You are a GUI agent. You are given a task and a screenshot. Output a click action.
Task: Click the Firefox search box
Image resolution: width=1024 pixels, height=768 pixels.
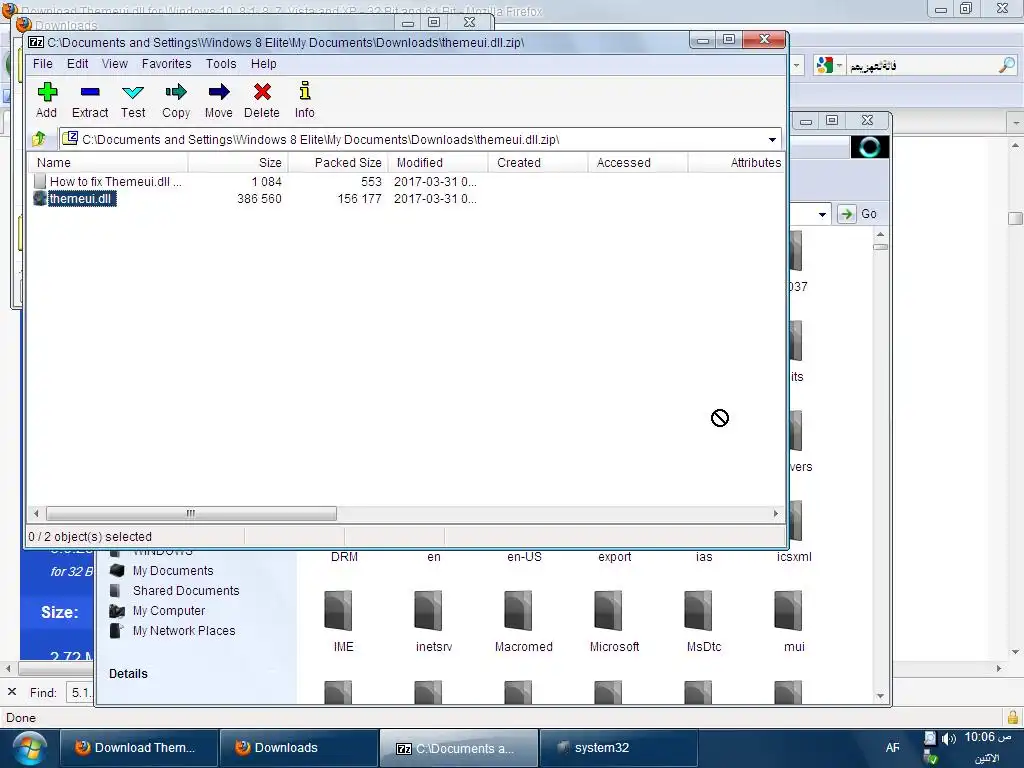tap(921, 65)
